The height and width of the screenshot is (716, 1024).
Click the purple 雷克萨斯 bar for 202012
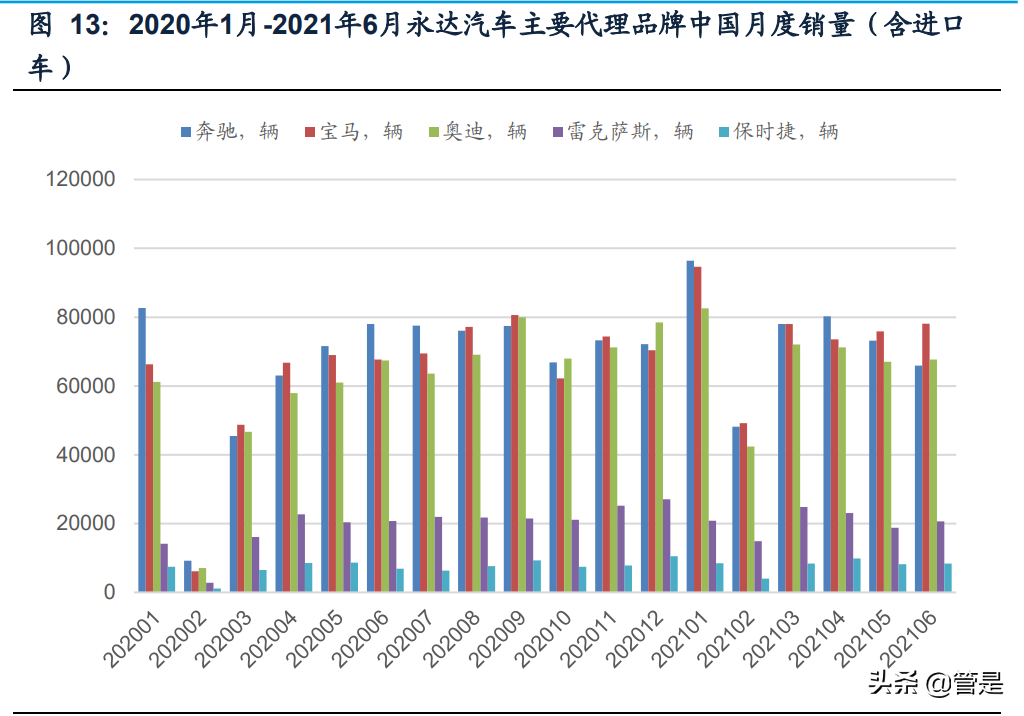(x=667, y=545)
